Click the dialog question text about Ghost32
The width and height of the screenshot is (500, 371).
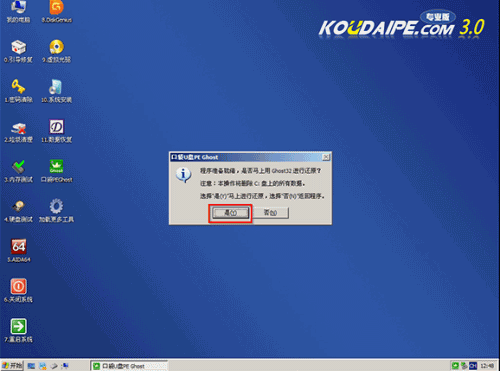(x=260, y=171)
